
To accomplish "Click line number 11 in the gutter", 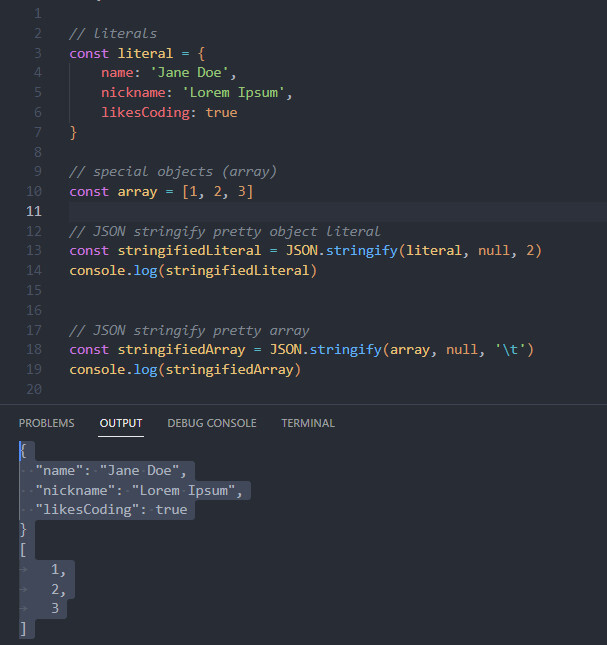I will [x=34, y=211].
